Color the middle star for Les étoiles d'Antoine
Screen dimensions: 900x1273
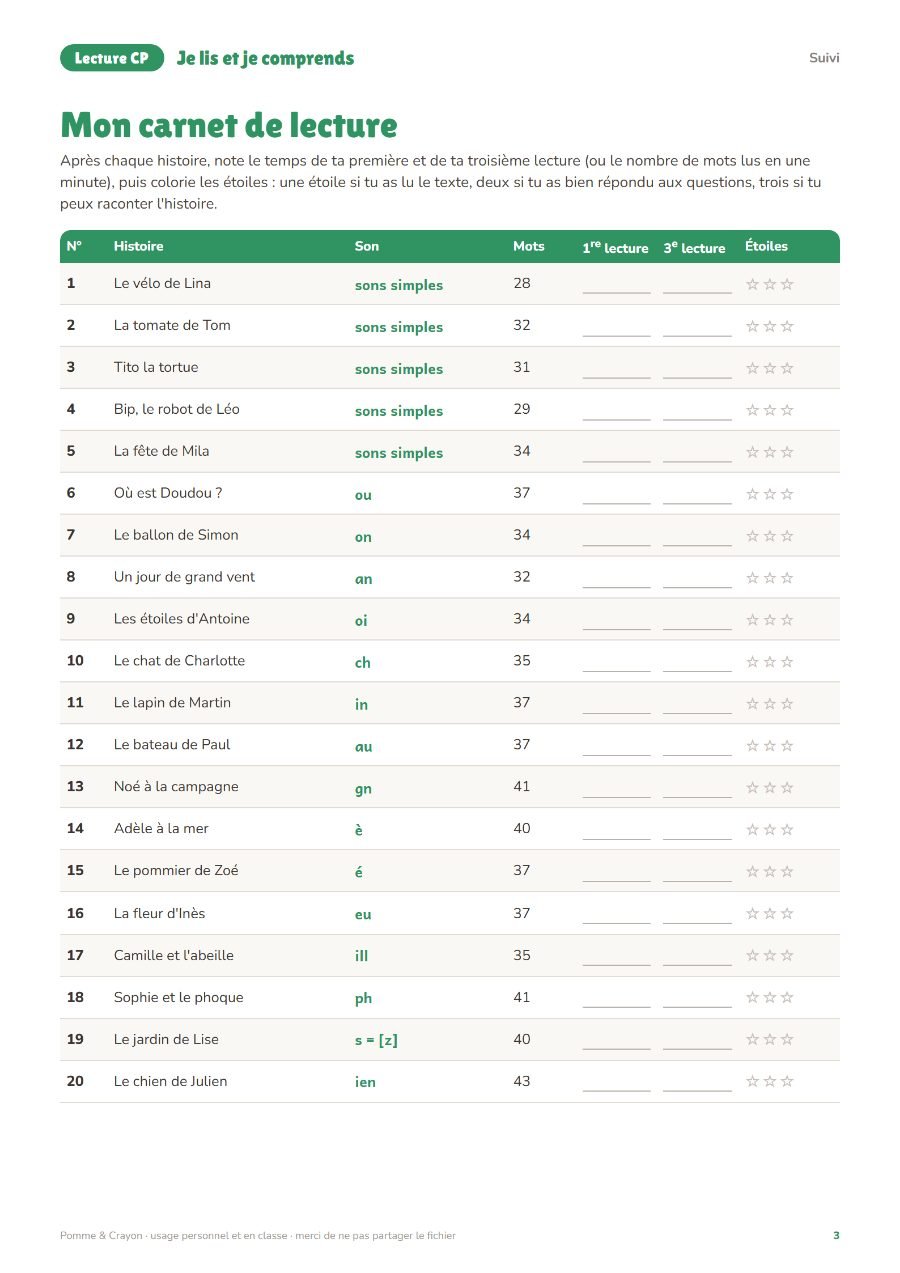[x=770, y=620]
